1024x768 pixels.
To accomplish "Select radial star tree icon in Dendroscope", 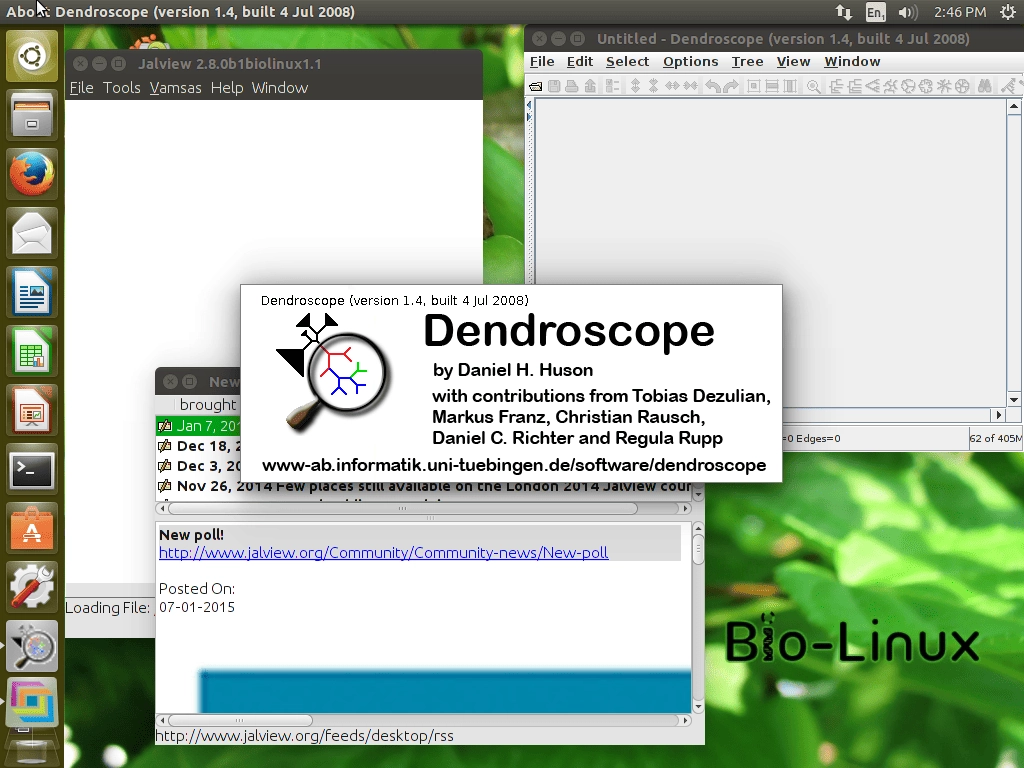I will click(944, 86).
